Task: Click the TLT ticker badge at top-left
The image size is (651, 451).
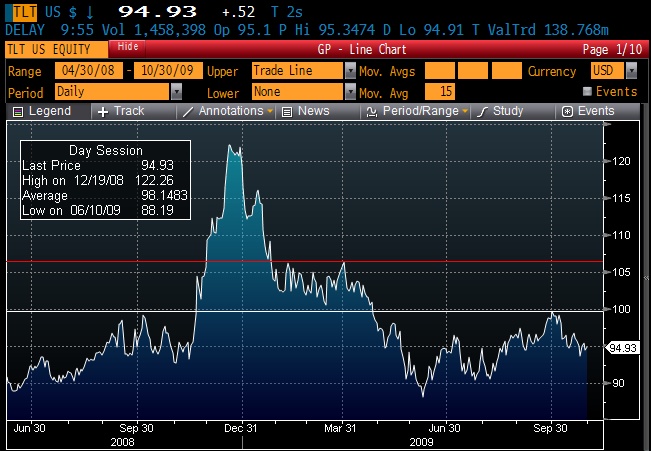Action: coord(19,10)
